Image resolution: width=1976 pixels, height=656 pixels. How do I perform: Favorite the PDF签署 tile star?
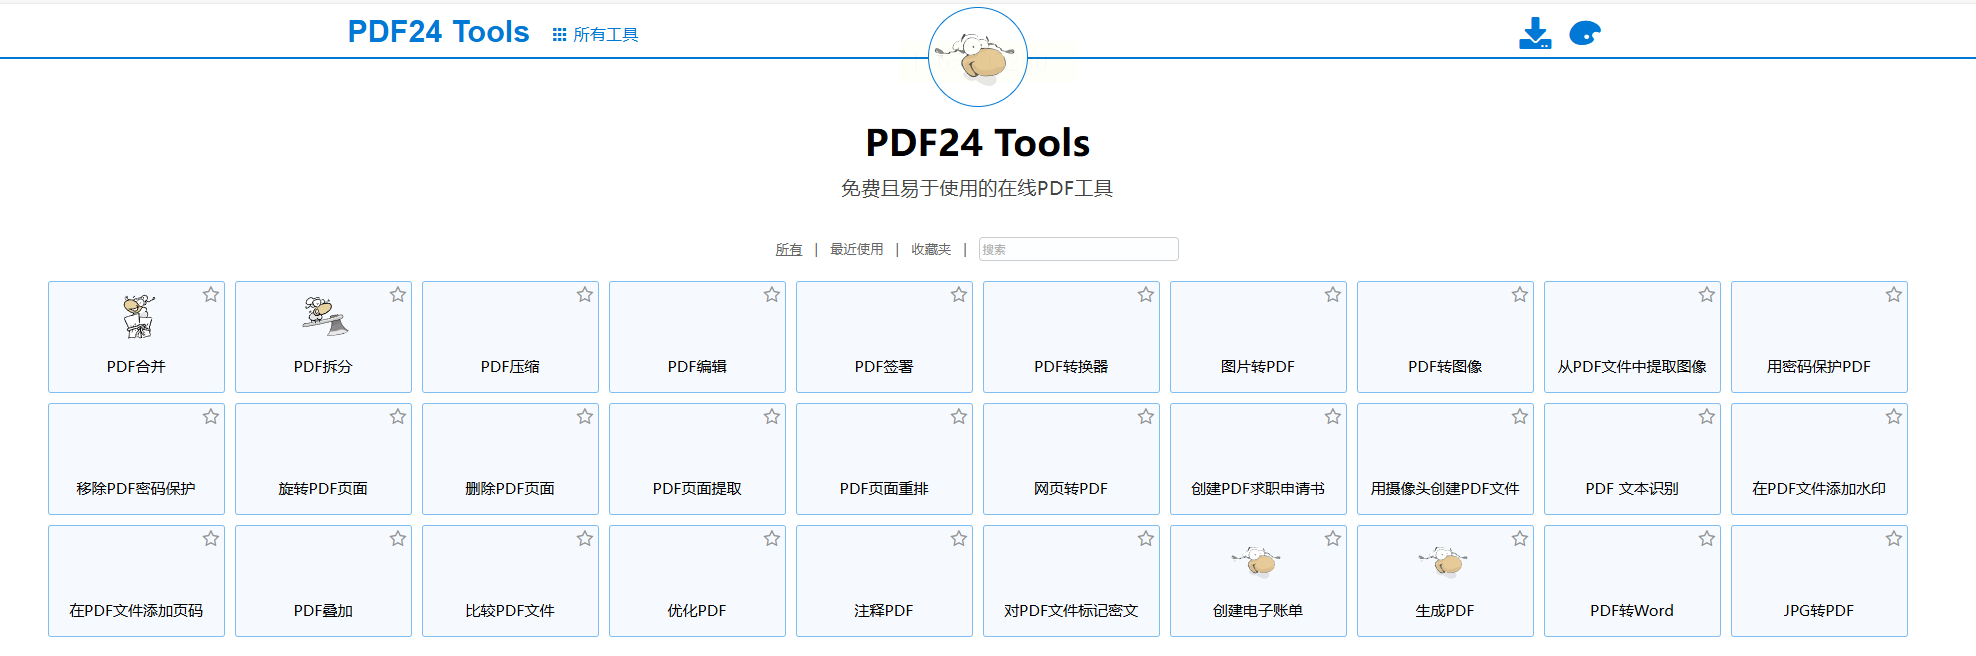click(959, 295)
